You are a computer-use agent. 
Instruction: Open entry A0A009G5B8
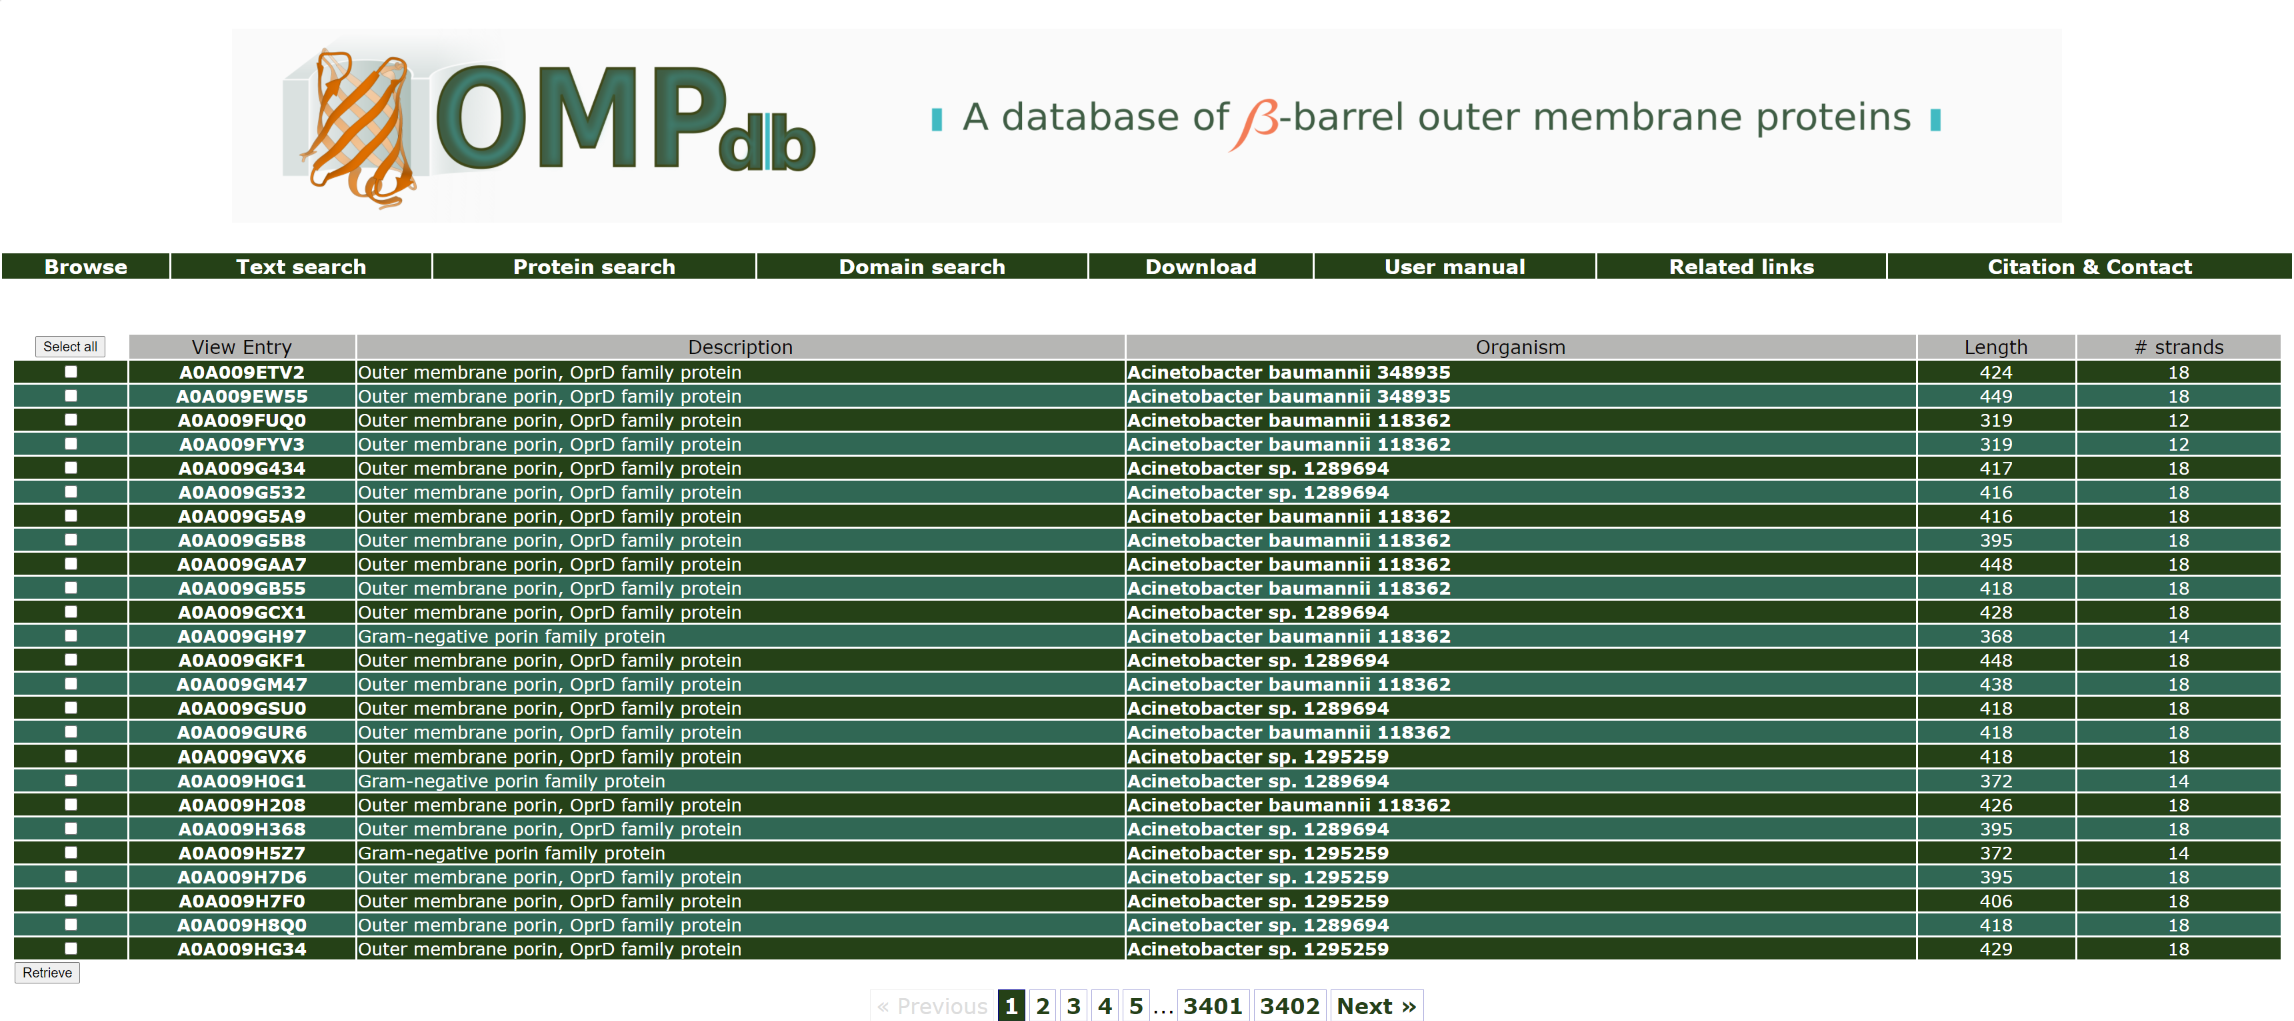point(242,540)
